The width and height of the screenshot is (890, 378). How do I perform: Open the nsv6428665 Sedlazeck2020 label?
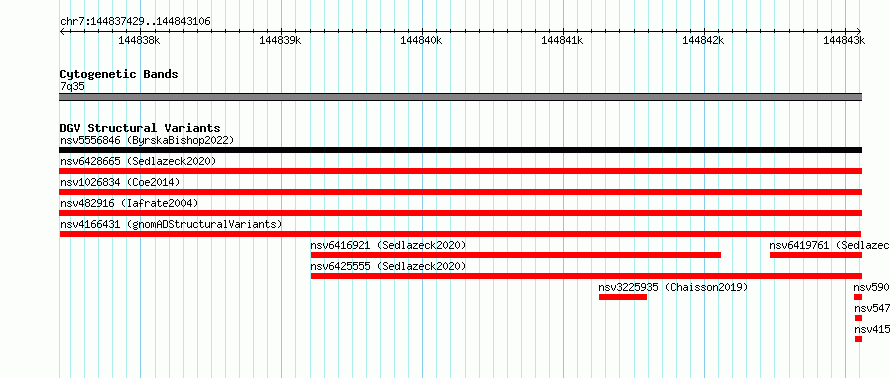tap(138, 161)
